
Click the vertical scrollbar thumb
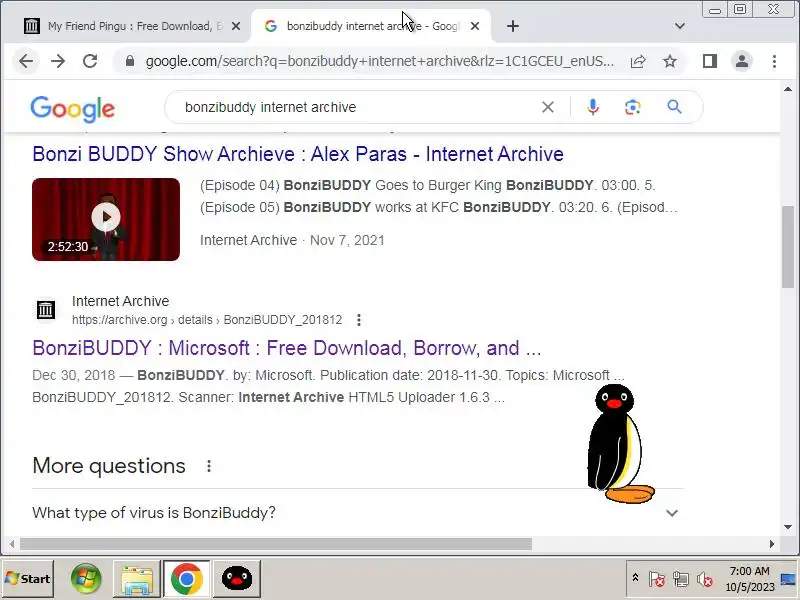coord(788,247)
